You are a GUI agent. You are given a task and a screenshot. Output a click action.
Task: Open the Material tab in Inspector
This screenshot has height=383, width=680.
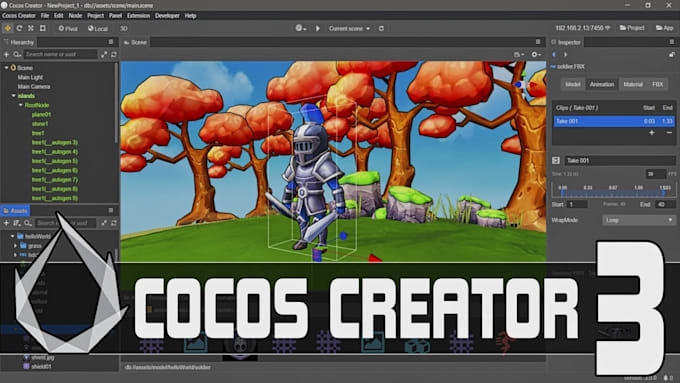tap(633, 84)
